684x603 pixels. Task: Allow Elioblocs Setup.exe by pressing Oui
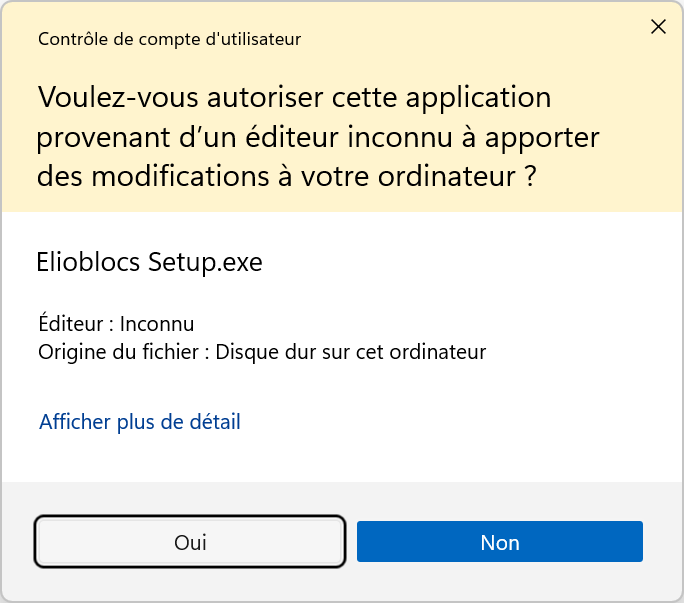tap(190, 542)
